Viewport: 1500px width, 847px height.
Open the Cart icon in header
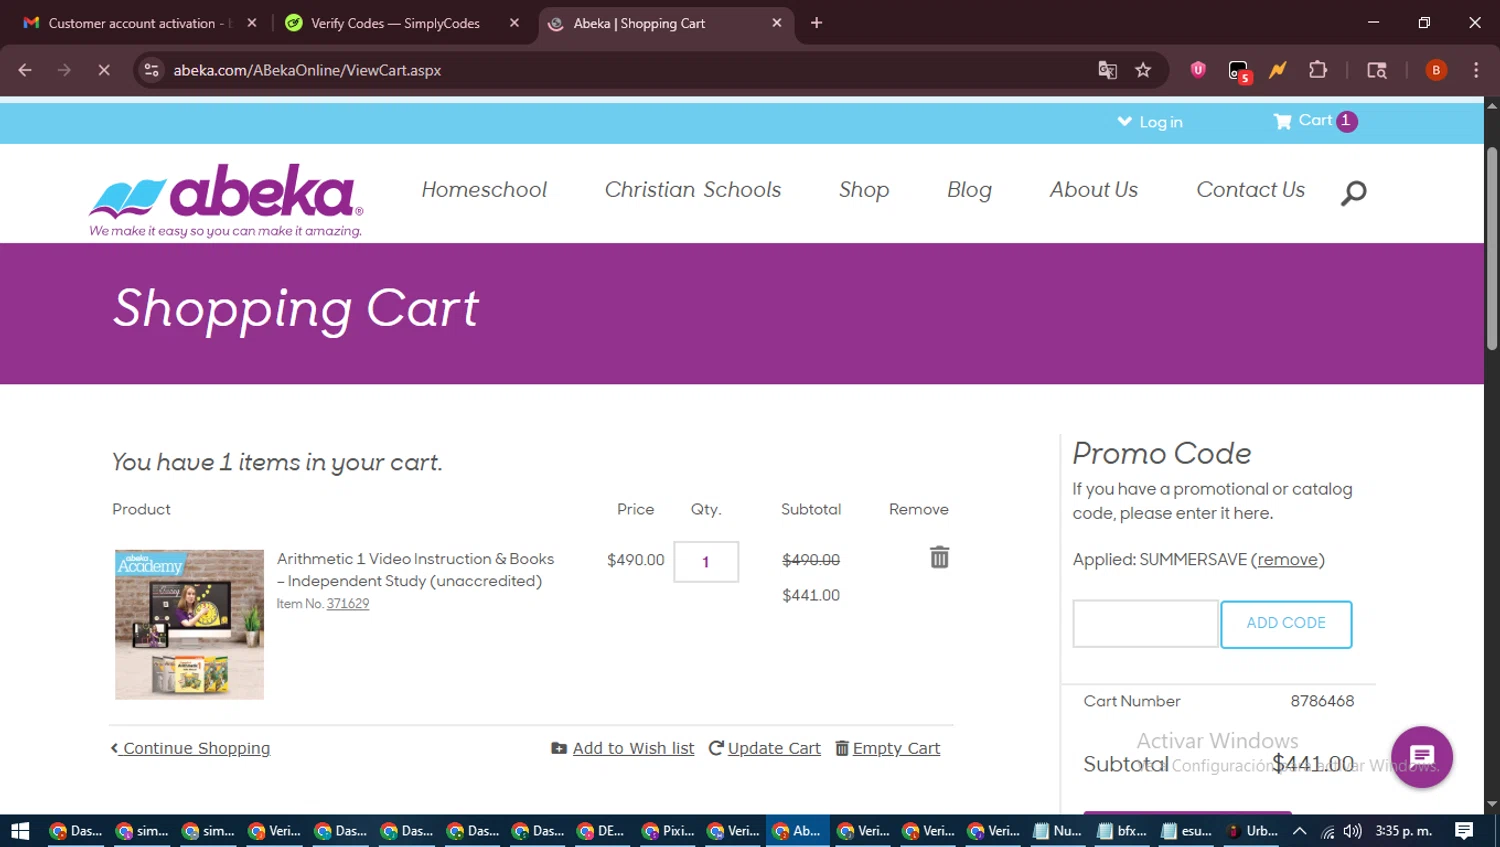pyautogui.click(x=1314, y=121)
